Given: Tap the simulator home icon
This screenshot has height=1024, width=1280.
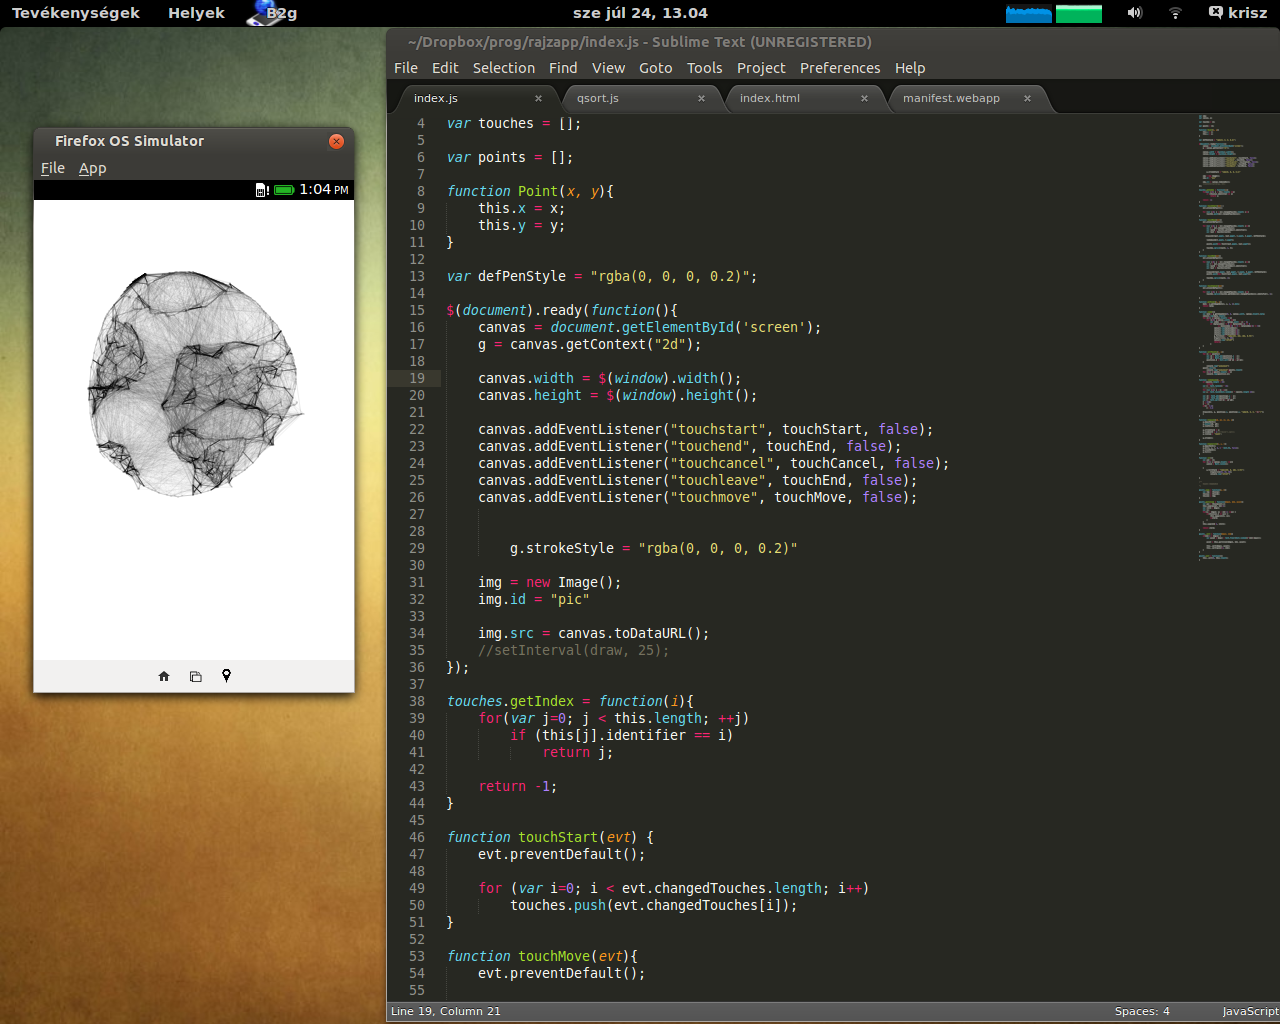Looking at the screenshot, I should coord(164,677).
